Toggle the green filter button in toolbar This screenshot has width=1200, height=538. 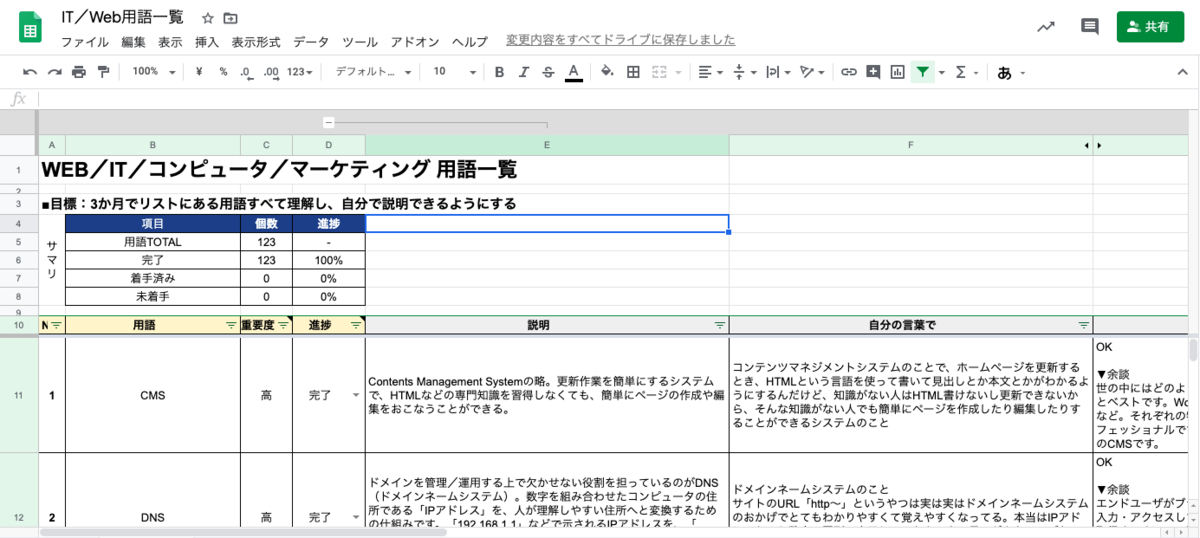[922, 72]
